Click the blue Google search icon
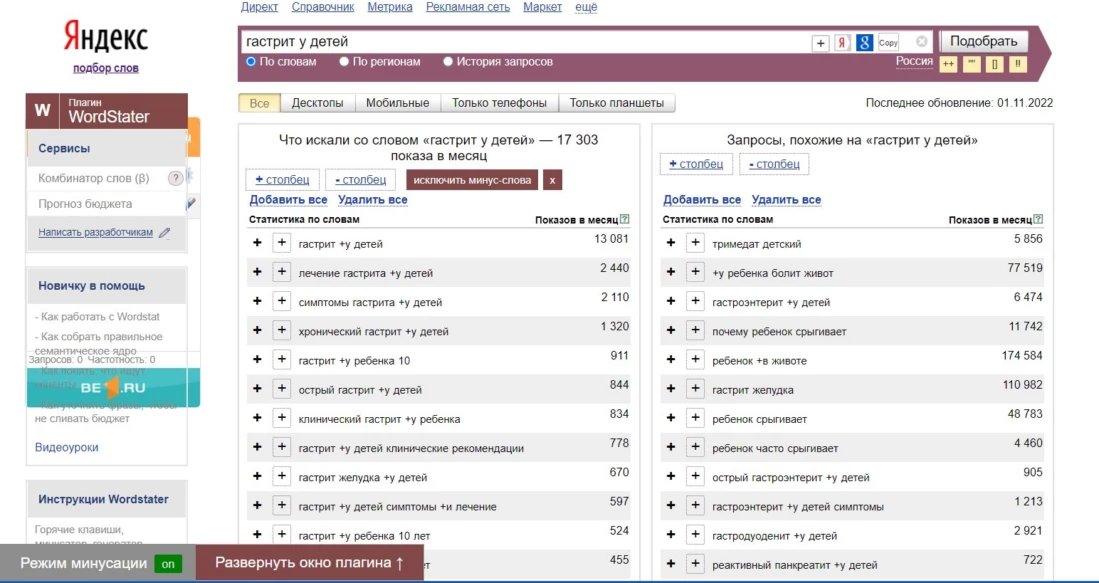 864,42
